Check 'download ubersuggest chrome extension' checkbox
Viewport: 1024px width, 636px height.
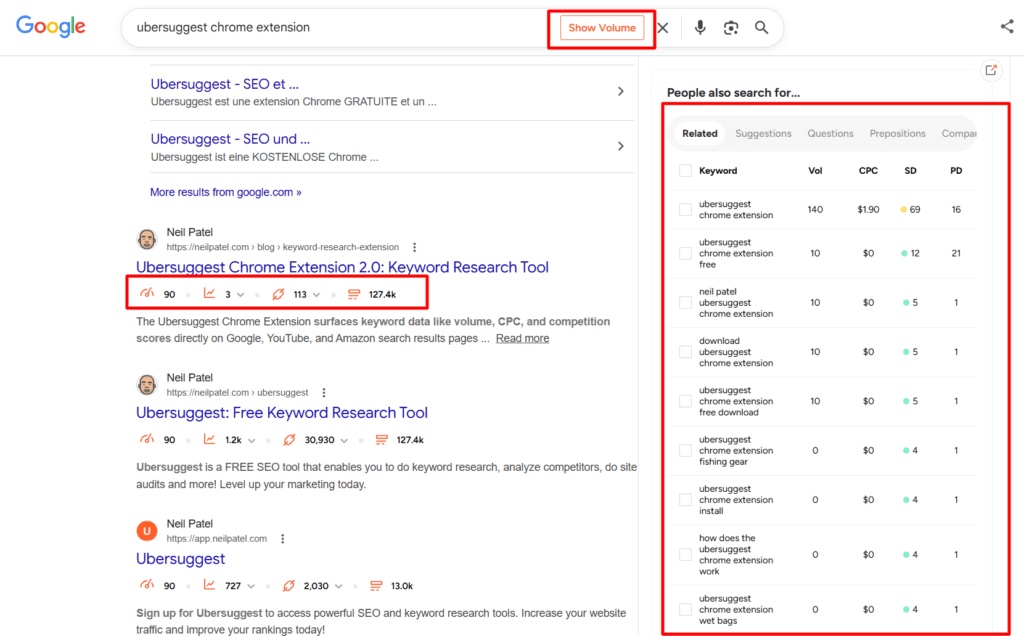(685, 352)
